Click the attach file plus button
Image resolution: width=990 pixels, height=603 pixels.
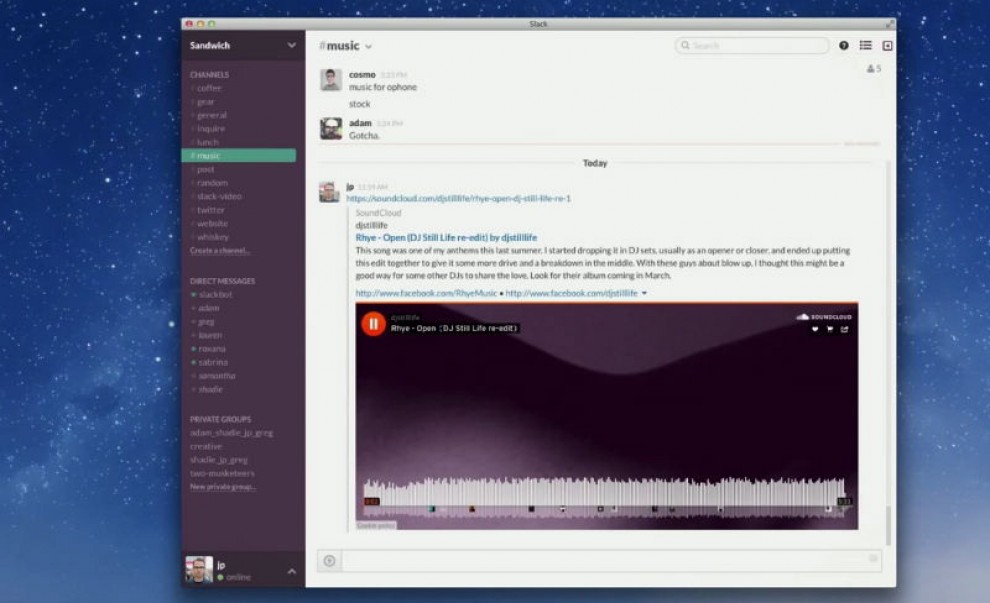[330, 561]
